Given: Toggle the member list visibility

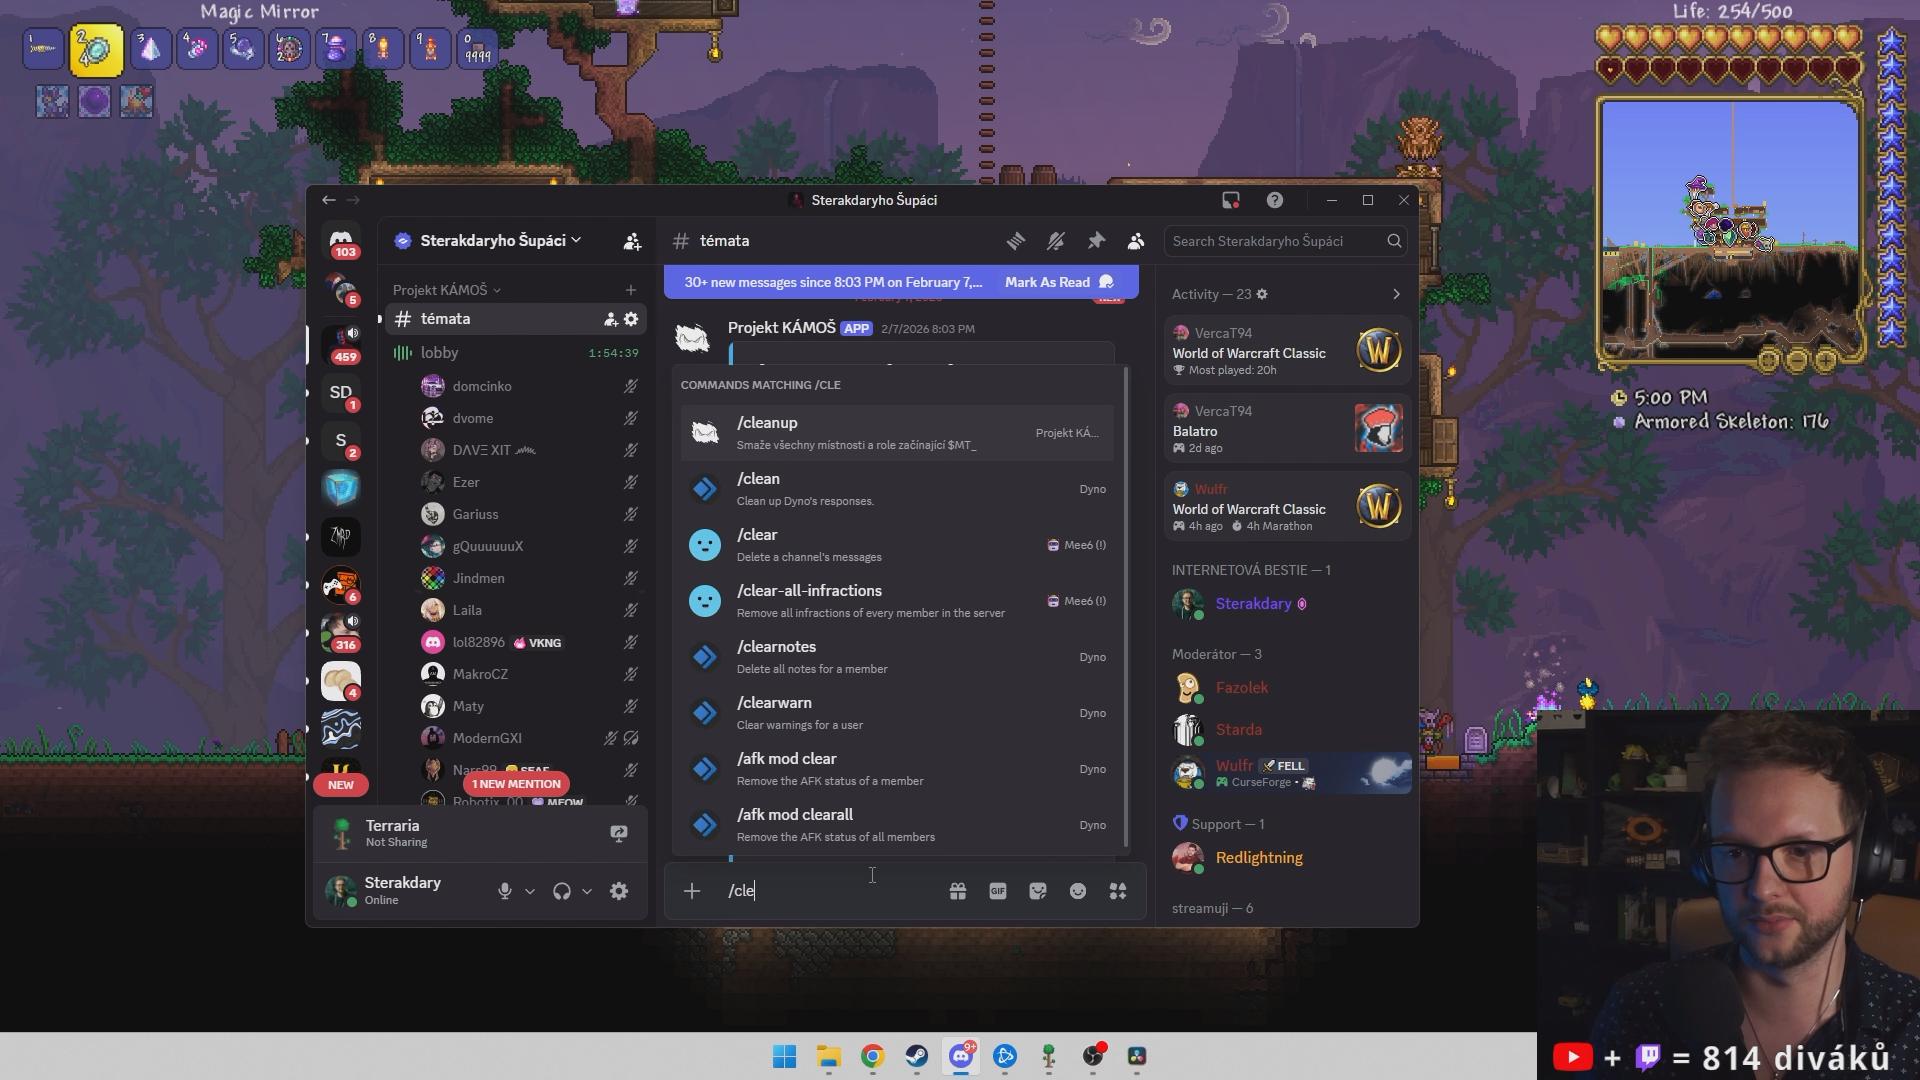Looking at the screenshot, I should [x=1136, y=241].
